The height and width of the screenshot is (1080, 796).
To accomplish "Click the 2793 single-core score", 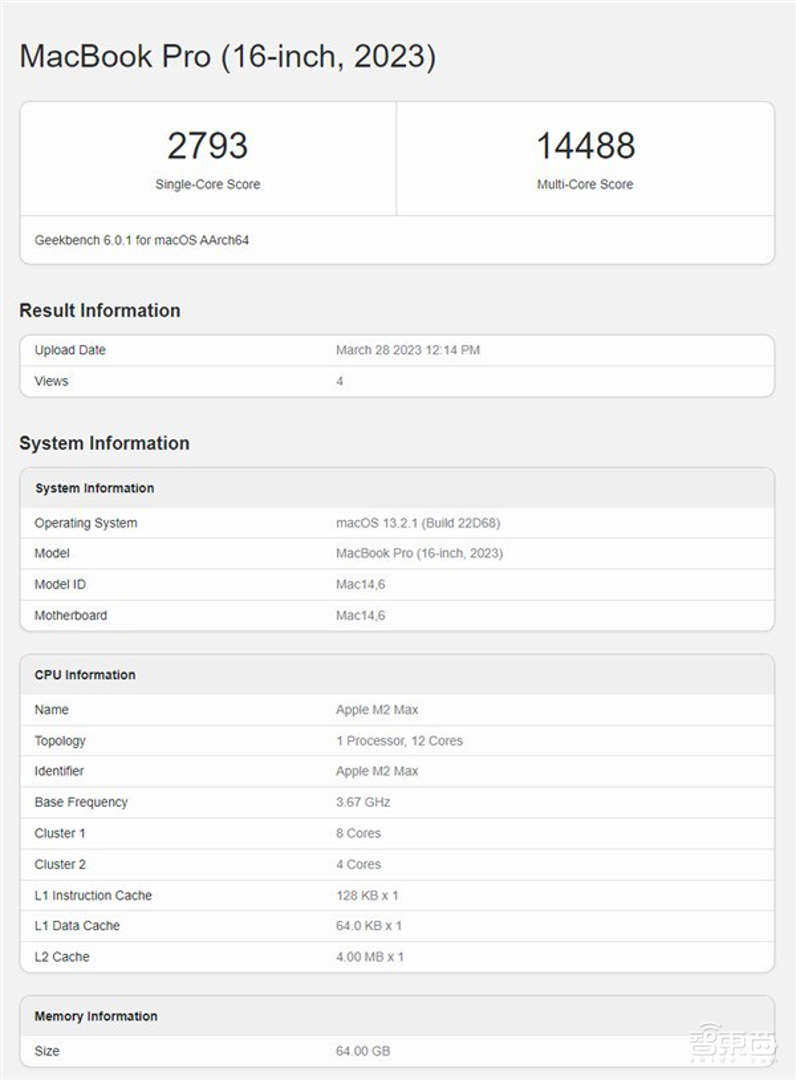I will click(x=207, y=146).
